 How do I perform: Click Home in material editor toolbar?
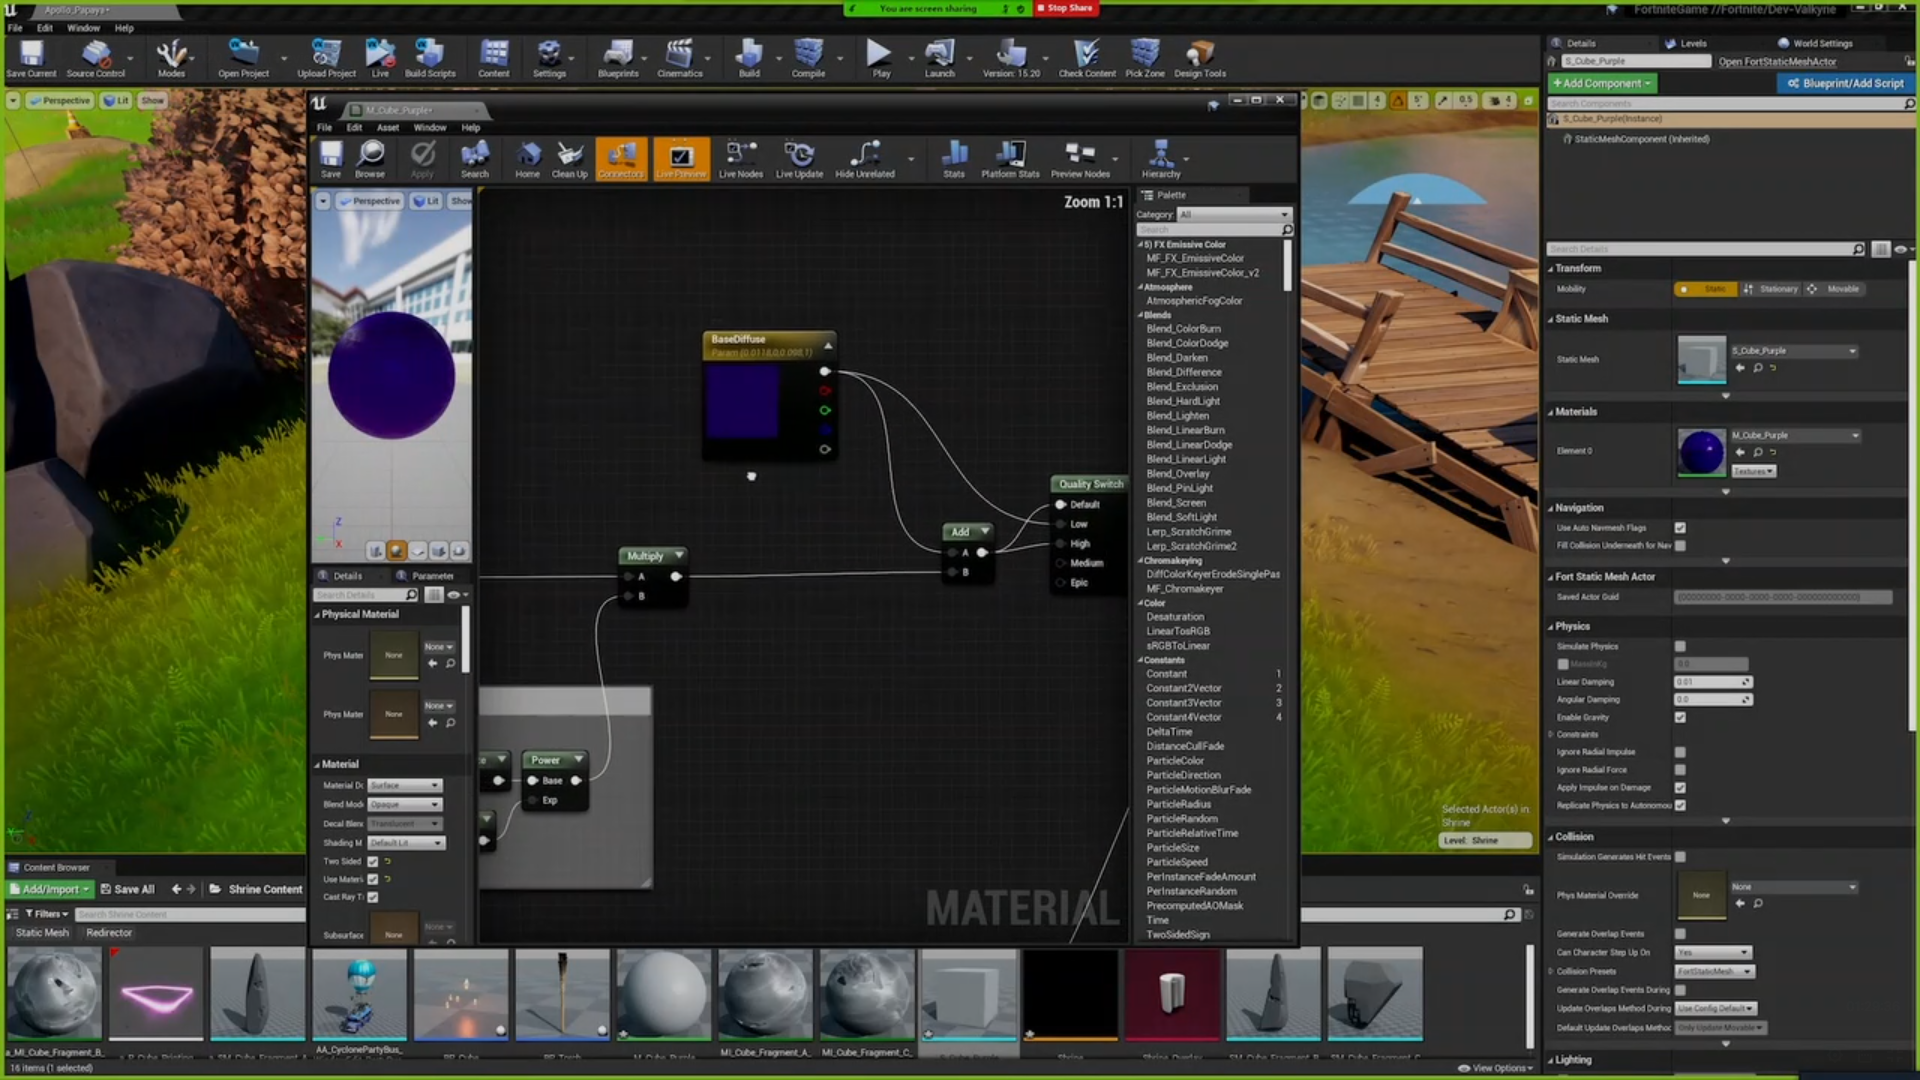click(x=527, y=159)
